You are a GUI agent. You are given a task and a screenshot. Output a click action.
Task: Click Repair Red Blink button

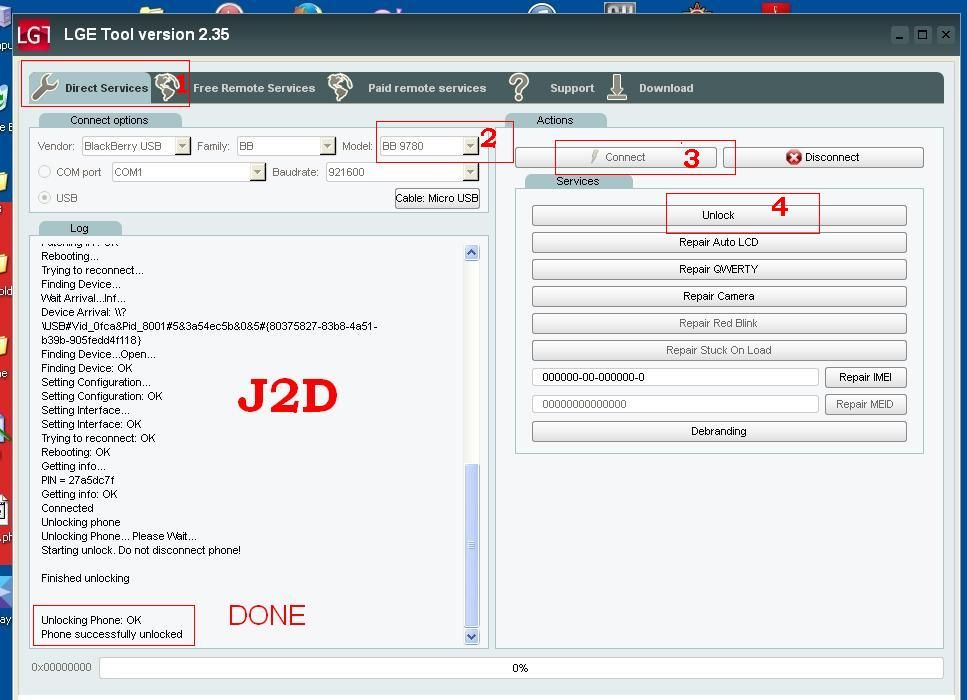[x=719, y=323]
